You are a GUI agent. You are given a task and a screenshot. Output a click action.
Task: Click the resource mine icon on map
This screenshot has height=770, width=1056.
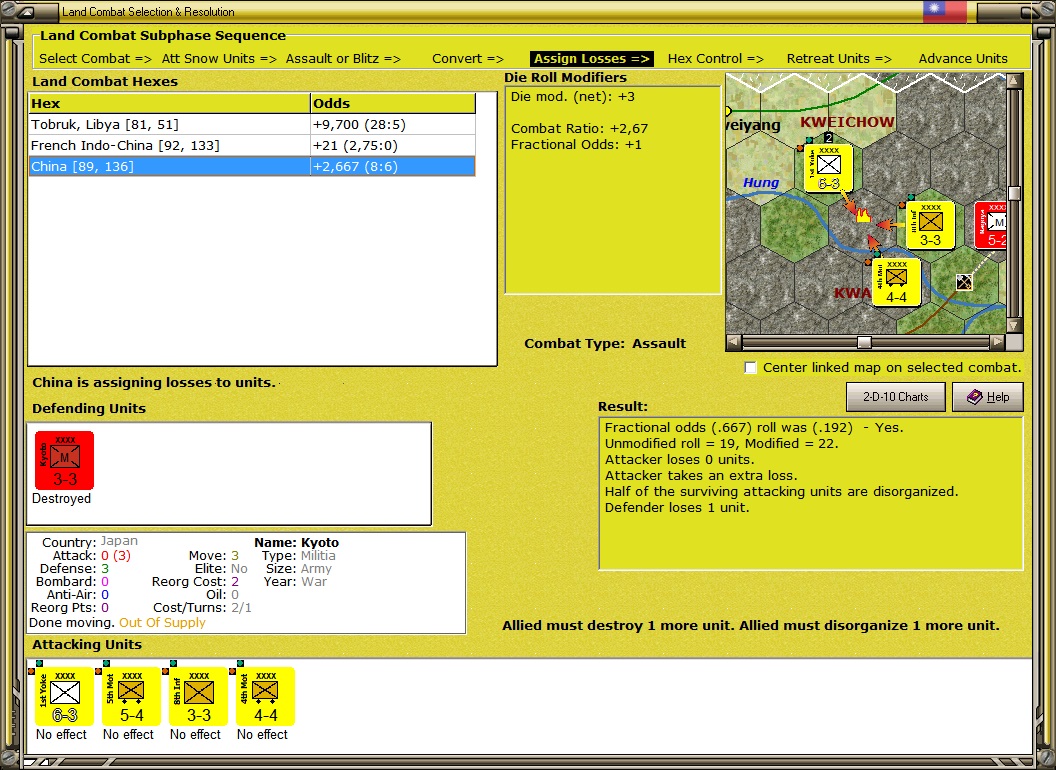click(x=963, y=283)
